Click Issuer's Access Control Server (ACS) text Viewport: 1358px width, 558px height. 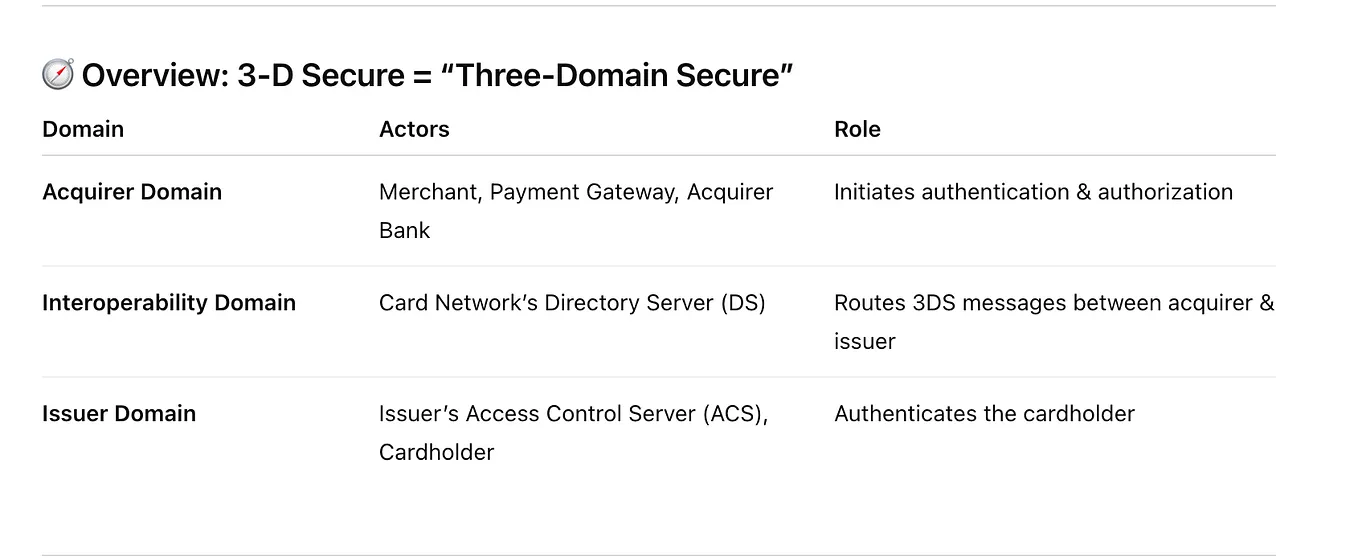click(573, 414)
